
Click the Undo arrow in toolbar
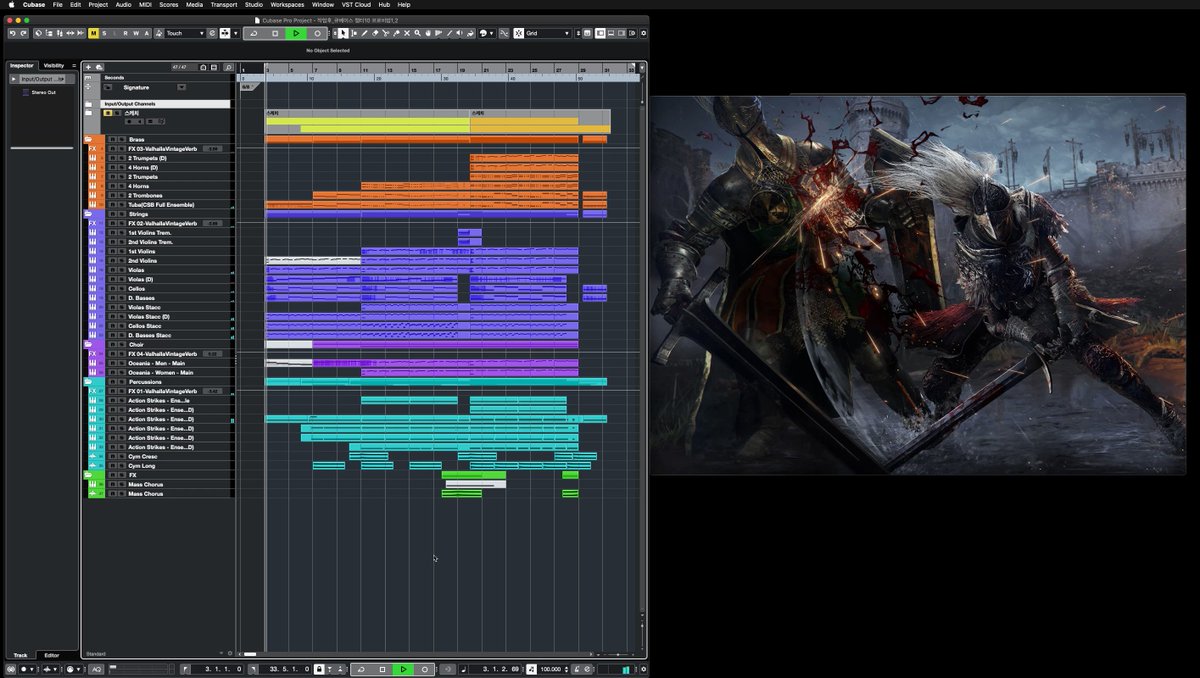(12, 33)
